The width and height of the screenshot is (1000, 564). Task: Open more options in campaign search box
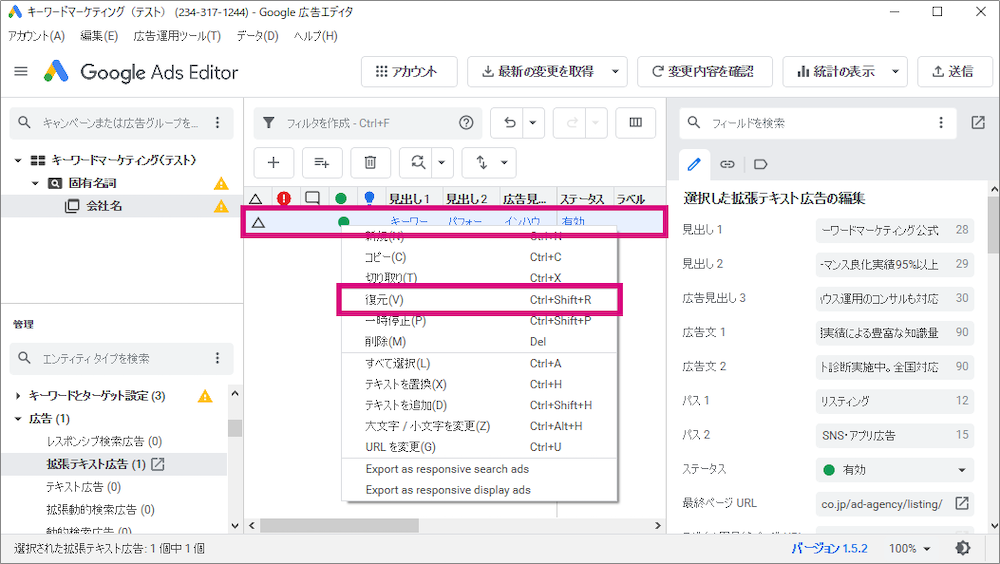tap(217, 122)
